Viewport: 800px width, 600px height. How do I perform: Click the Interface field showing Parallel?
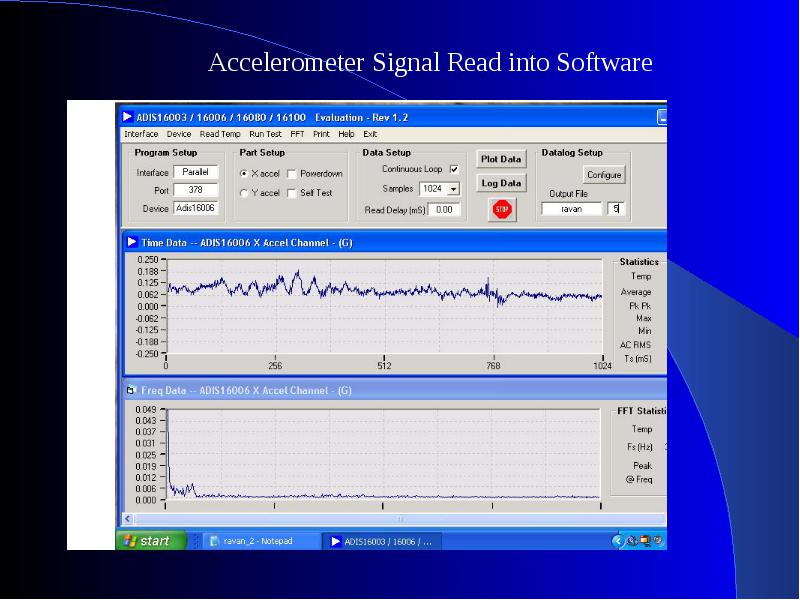point(195,172)
